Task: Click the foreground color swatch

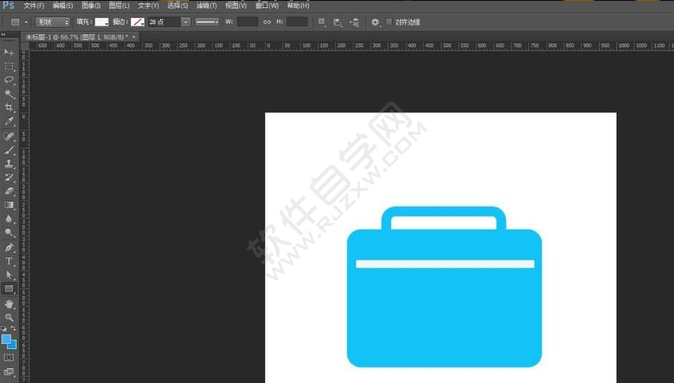Action: pos(6,340)
